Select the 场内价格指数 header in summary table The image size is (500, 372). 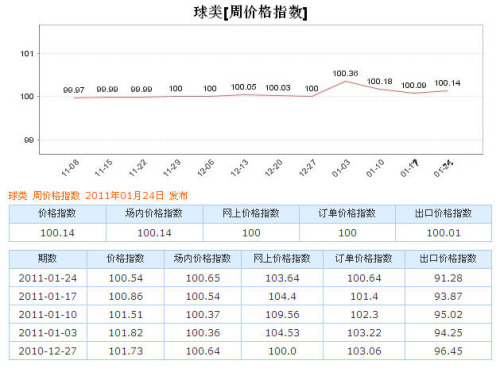pyautogui.click(x=154, y=213)
